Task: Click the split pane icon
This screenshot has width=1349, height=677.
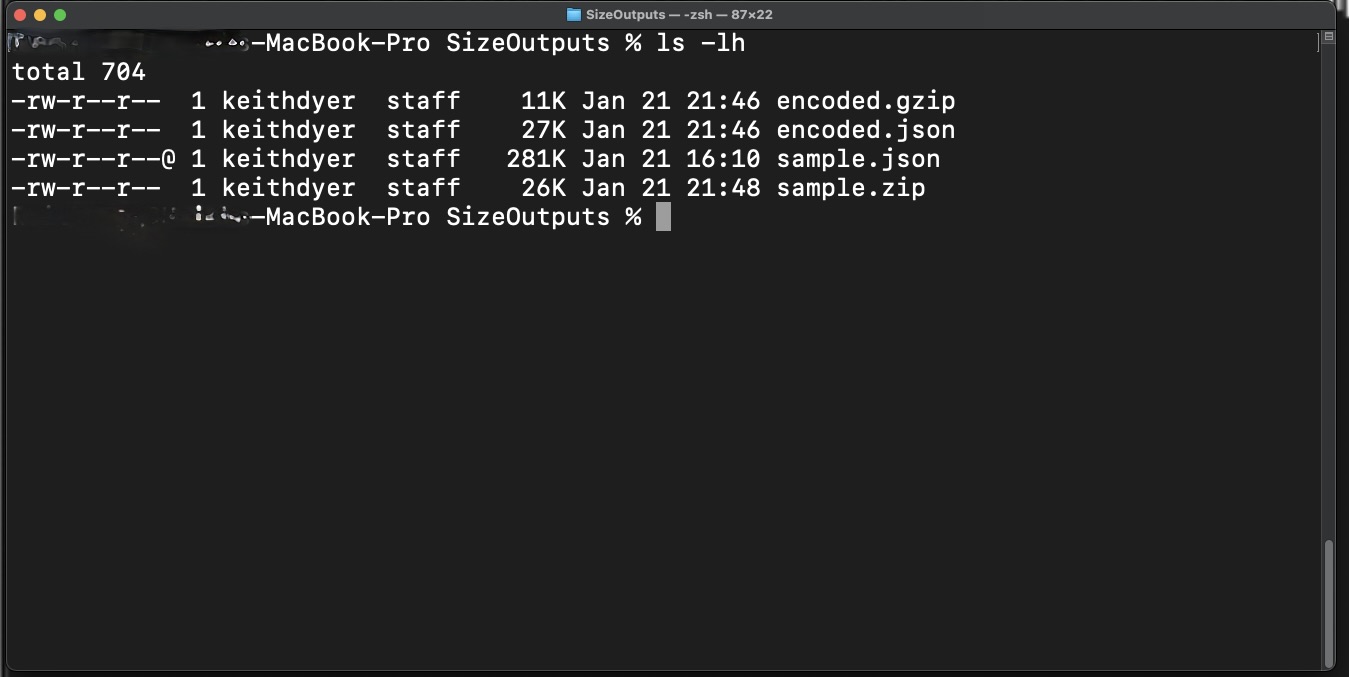Action: (x=1329, y=37)
